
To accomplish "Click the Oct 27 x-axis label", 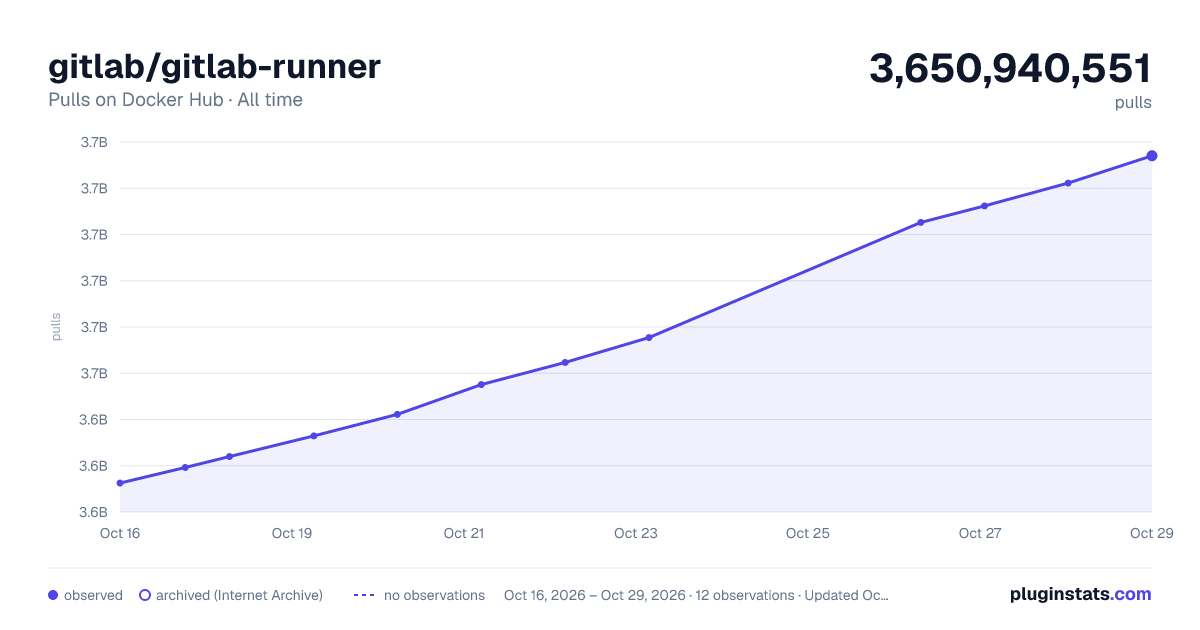I will coord(980,533).
